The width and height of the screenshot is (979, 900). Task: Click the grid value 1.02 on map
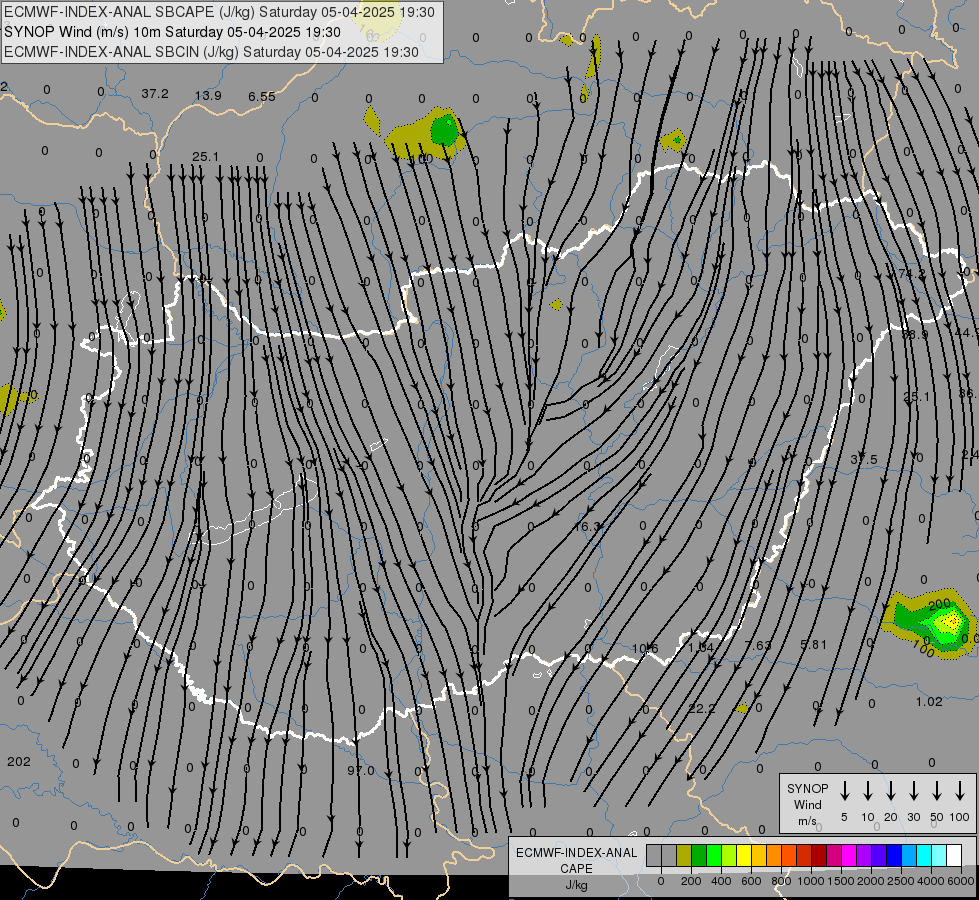point(929,701)
